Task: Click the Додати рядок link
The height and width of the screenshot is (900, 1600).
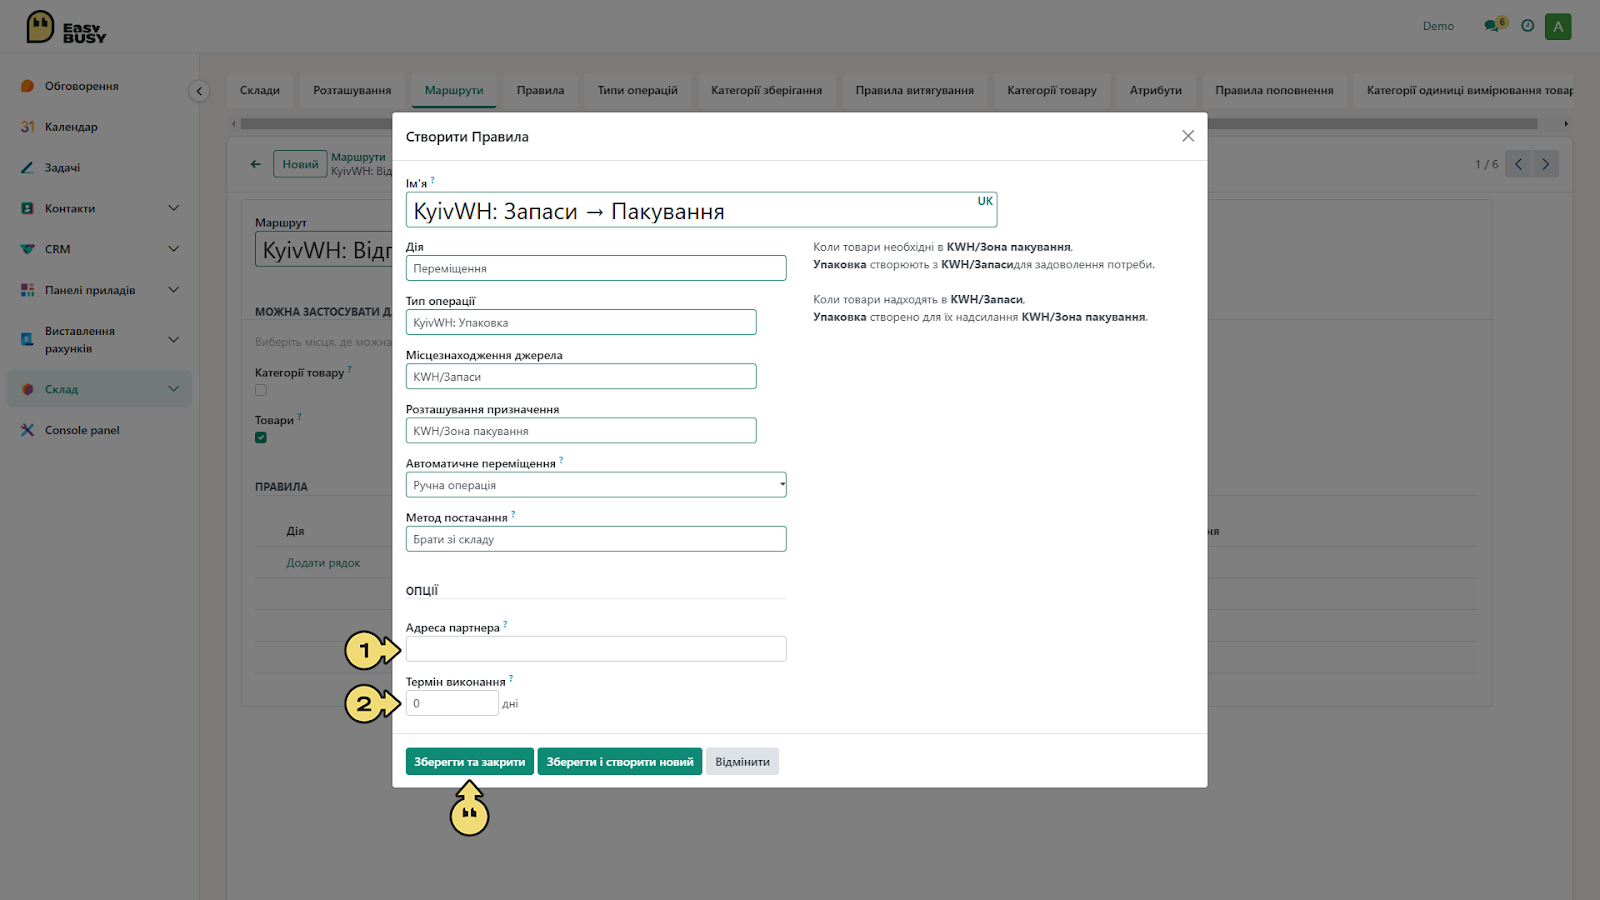Action: tap(323, 563)
